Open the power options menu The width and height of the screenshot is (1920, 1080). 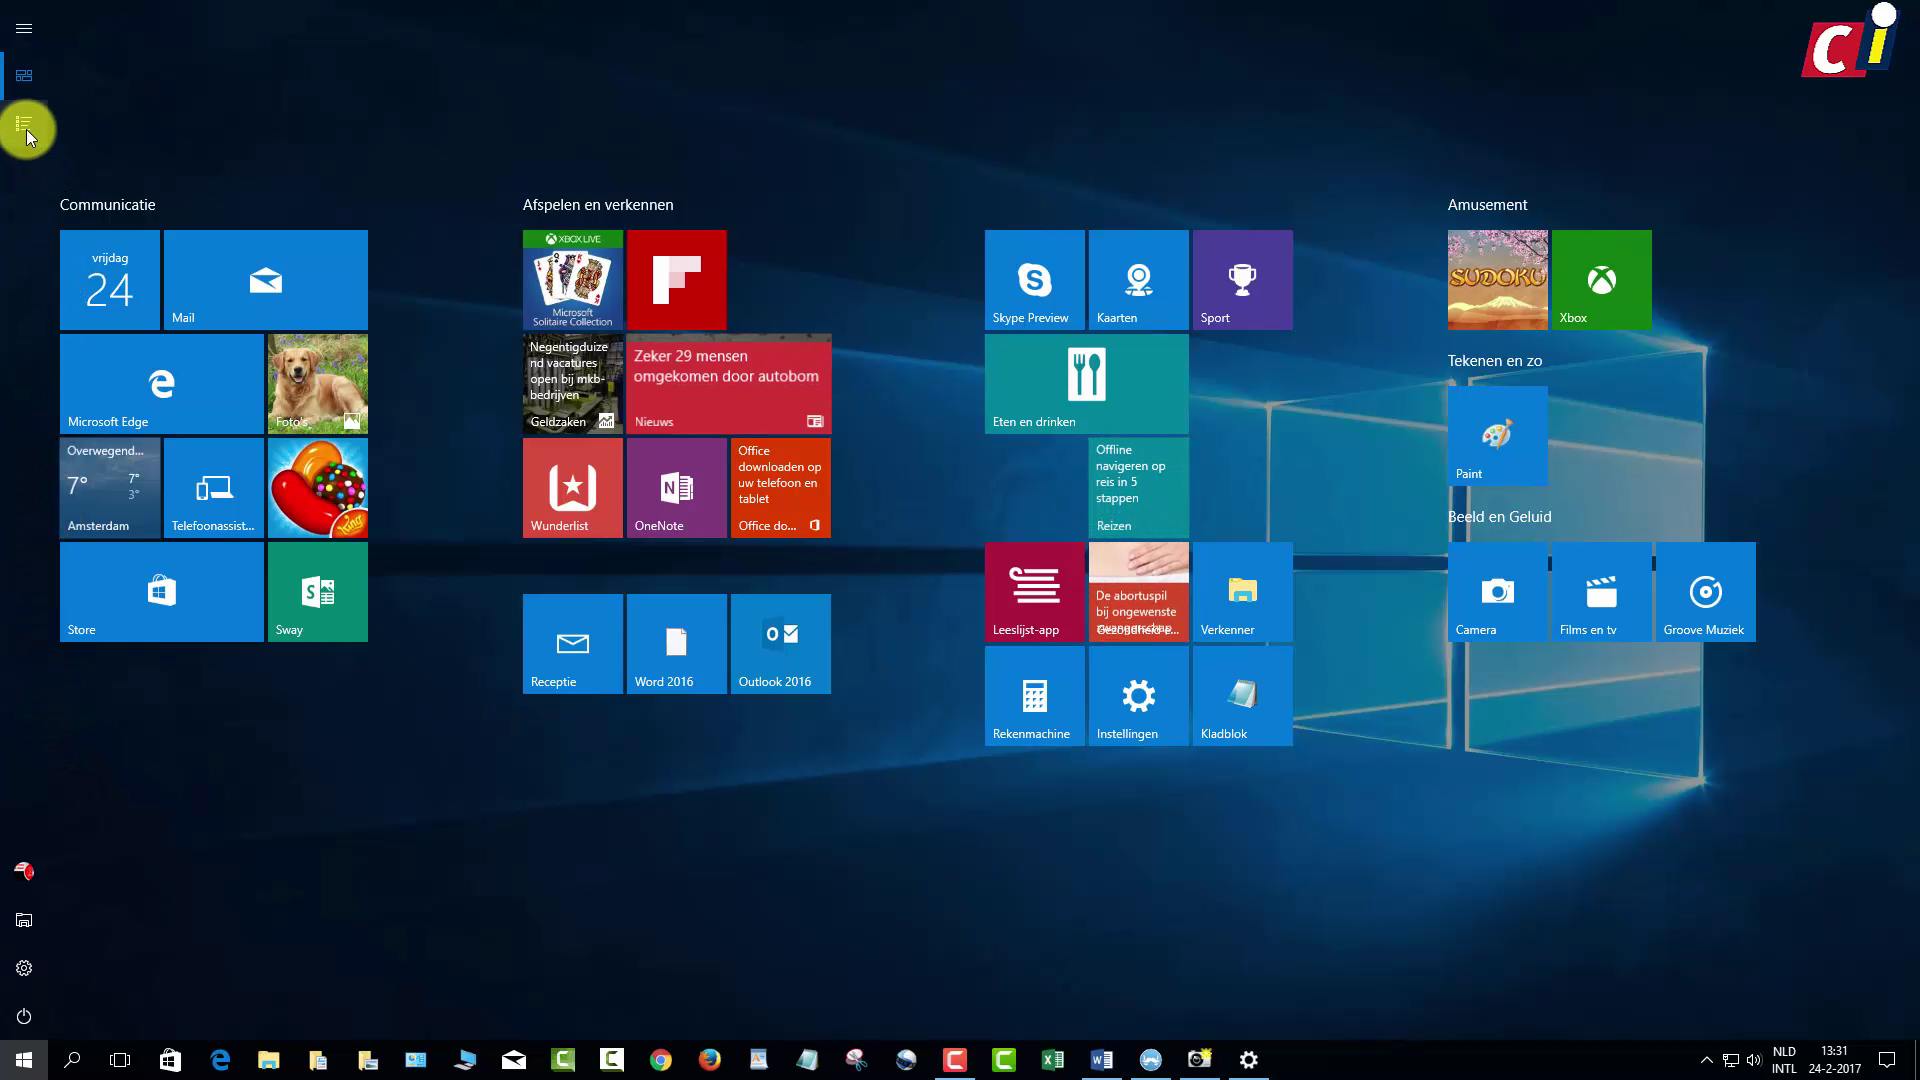click(24, 1016)
